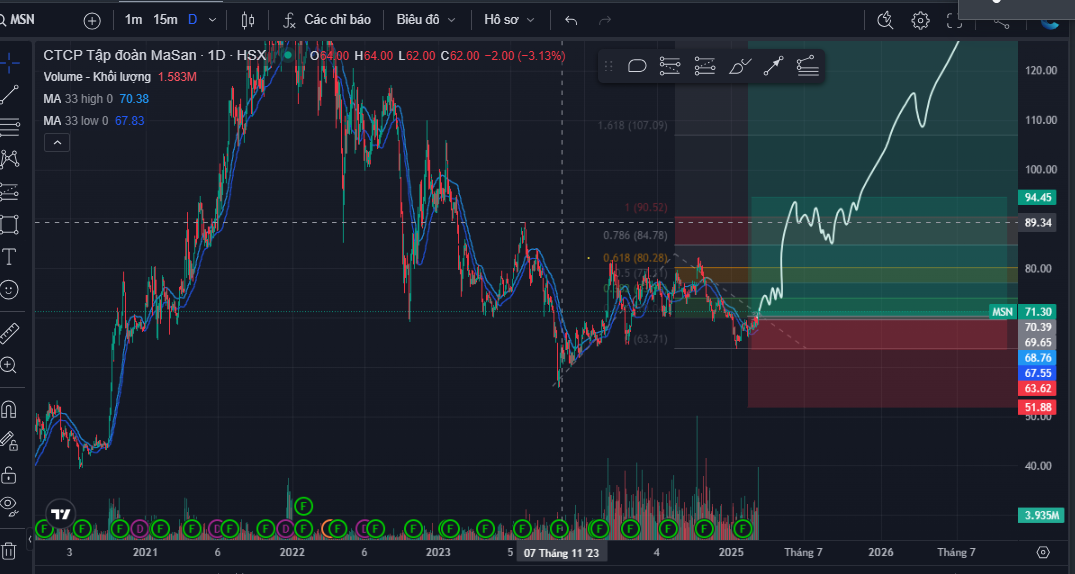Click 07 Tháng 11 '23 date label
The width and height of the screenshot is (1075, 574).
coord(561,553)
